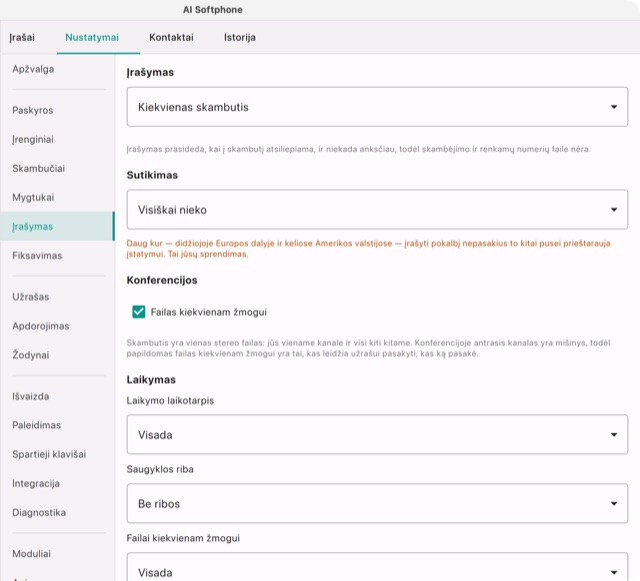The image size is (640, 581).
Task: Open the Istorija tab
Action: 240,38
